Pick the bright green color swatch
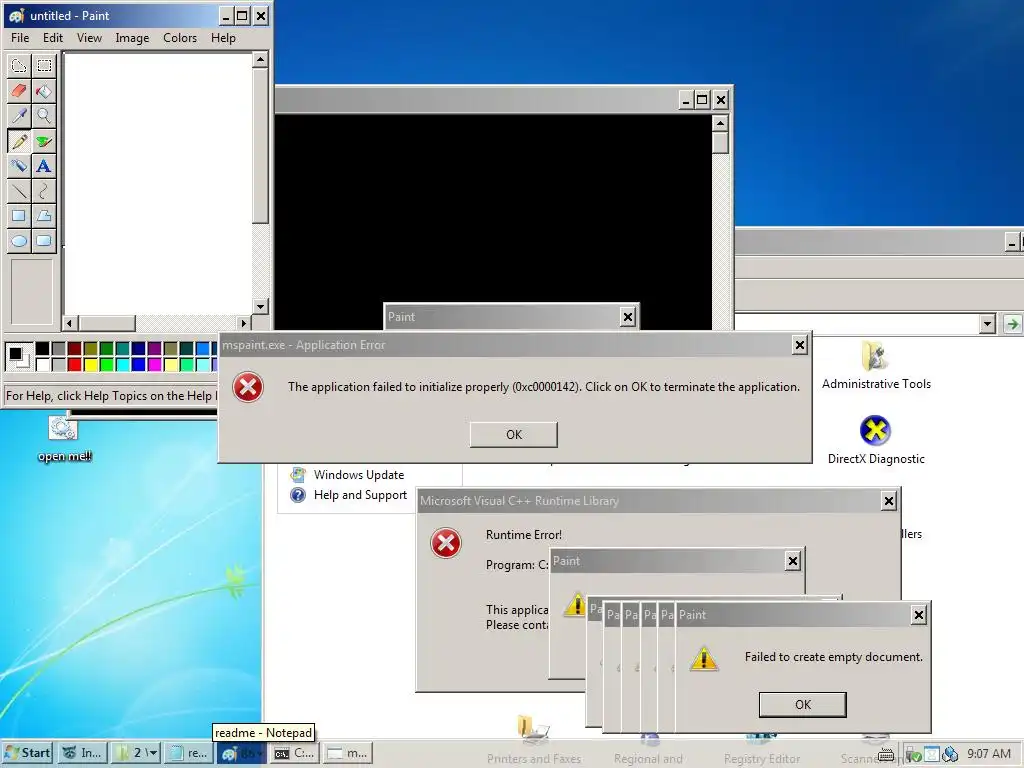Image resolution: width=1024 pixels, height=768 pixels. [106, 364]
